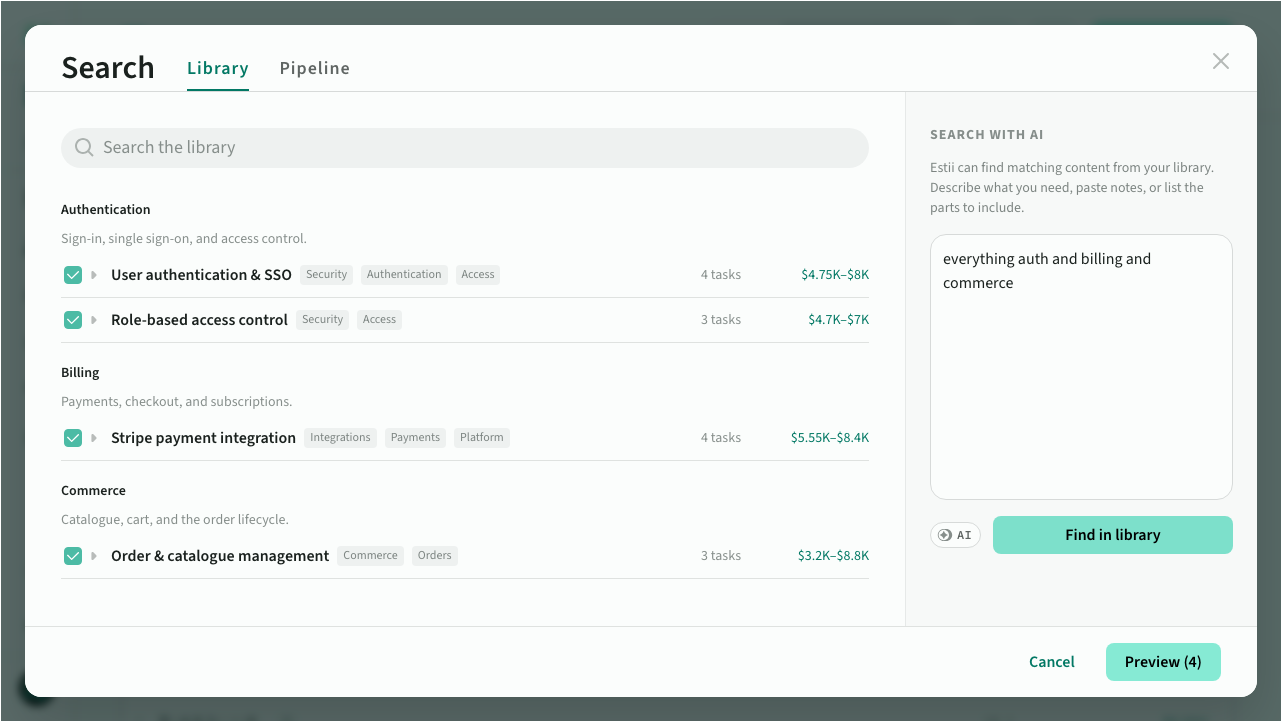Click the Find in library button
The width and height of the screenshot is (1282, 722).
pyautogui.click(x=1113, y=535)
